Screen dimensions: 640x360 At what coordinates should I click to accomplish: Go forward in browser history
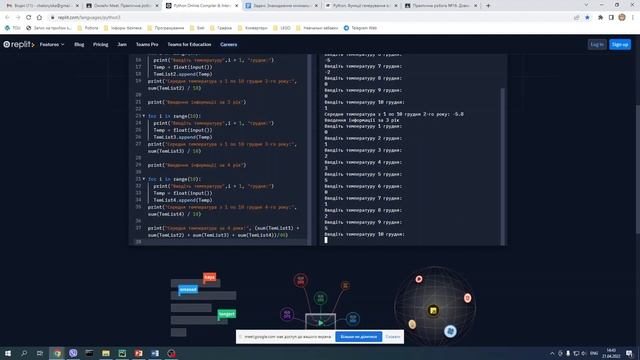pyautogui.click(x=18, y=18)
